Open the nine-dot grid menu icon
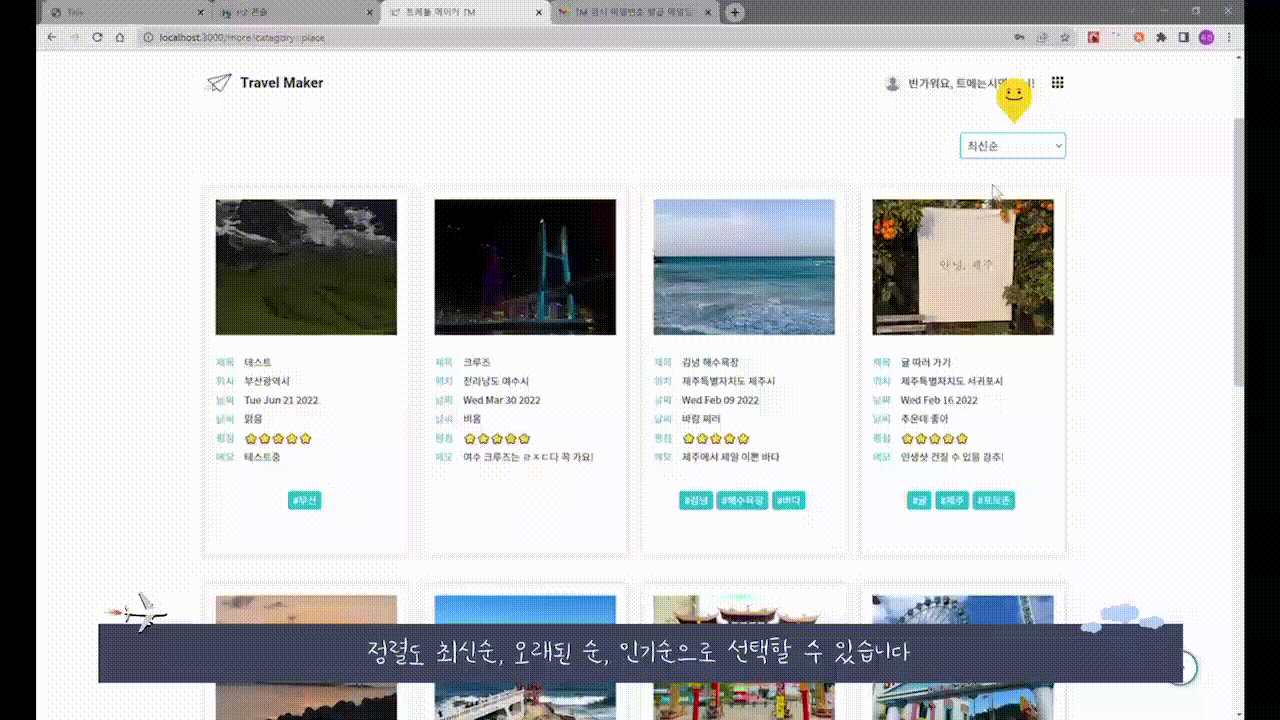The height and width of the screenshot is (720, 1280). click(1057, 83)
